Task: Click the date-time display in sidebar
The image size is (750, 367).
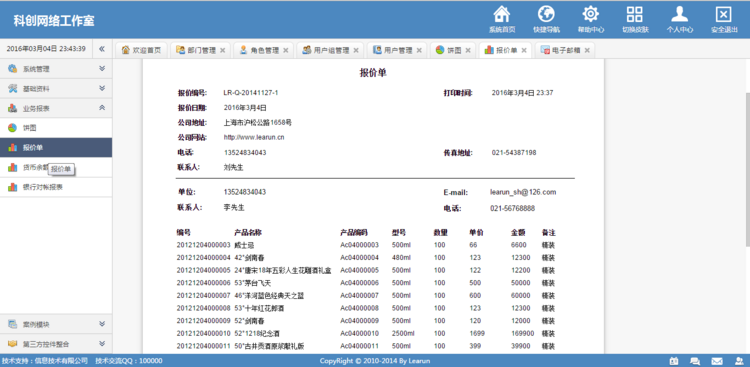Action: pos(46,49)
